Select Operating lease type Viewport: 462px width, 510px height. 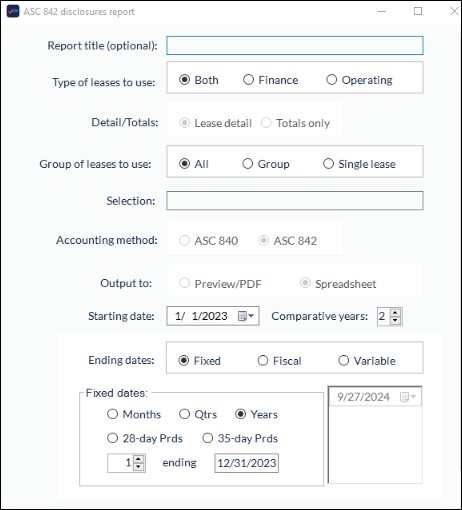tap(359, 80)
